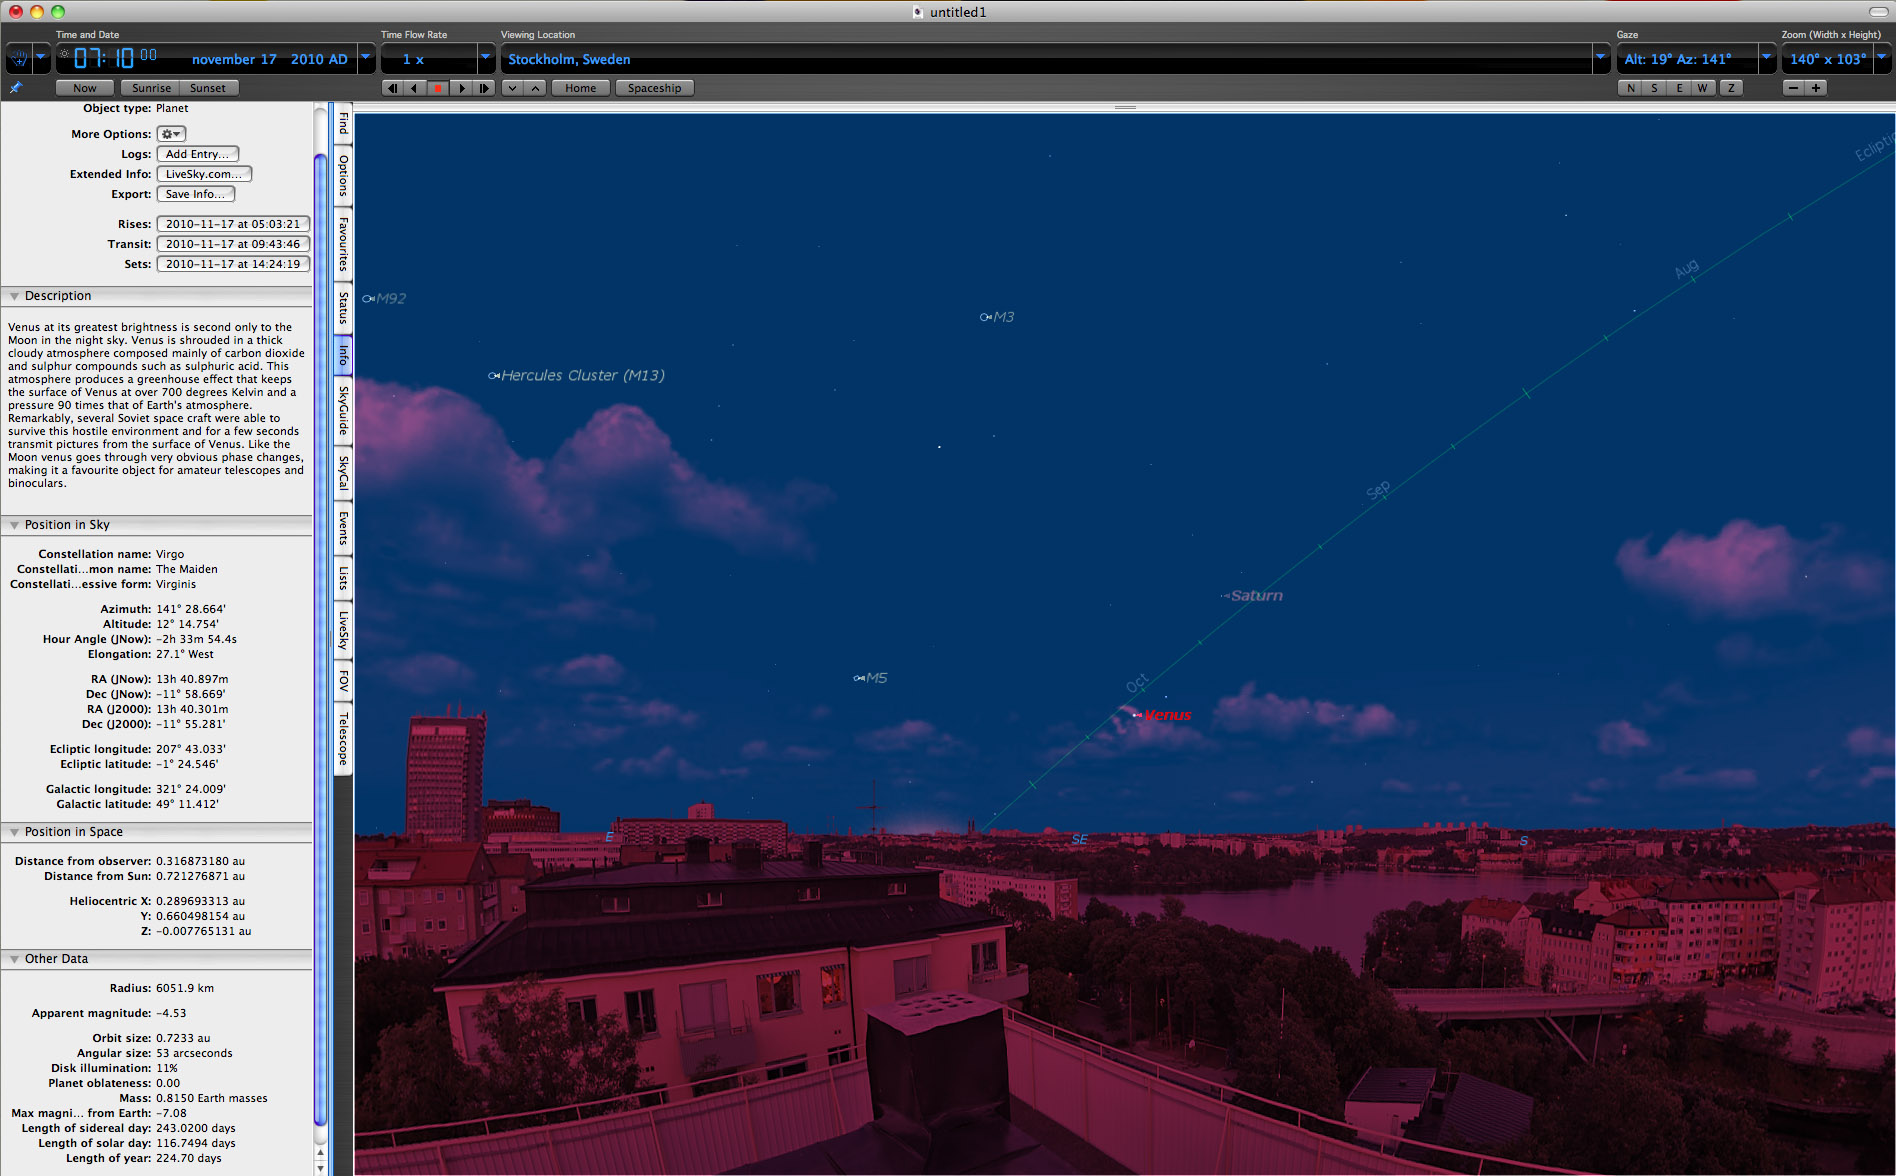Screen dimensions: 1896x1176
Task: Collapse the Position in Space section
Action: pos(14,832)
